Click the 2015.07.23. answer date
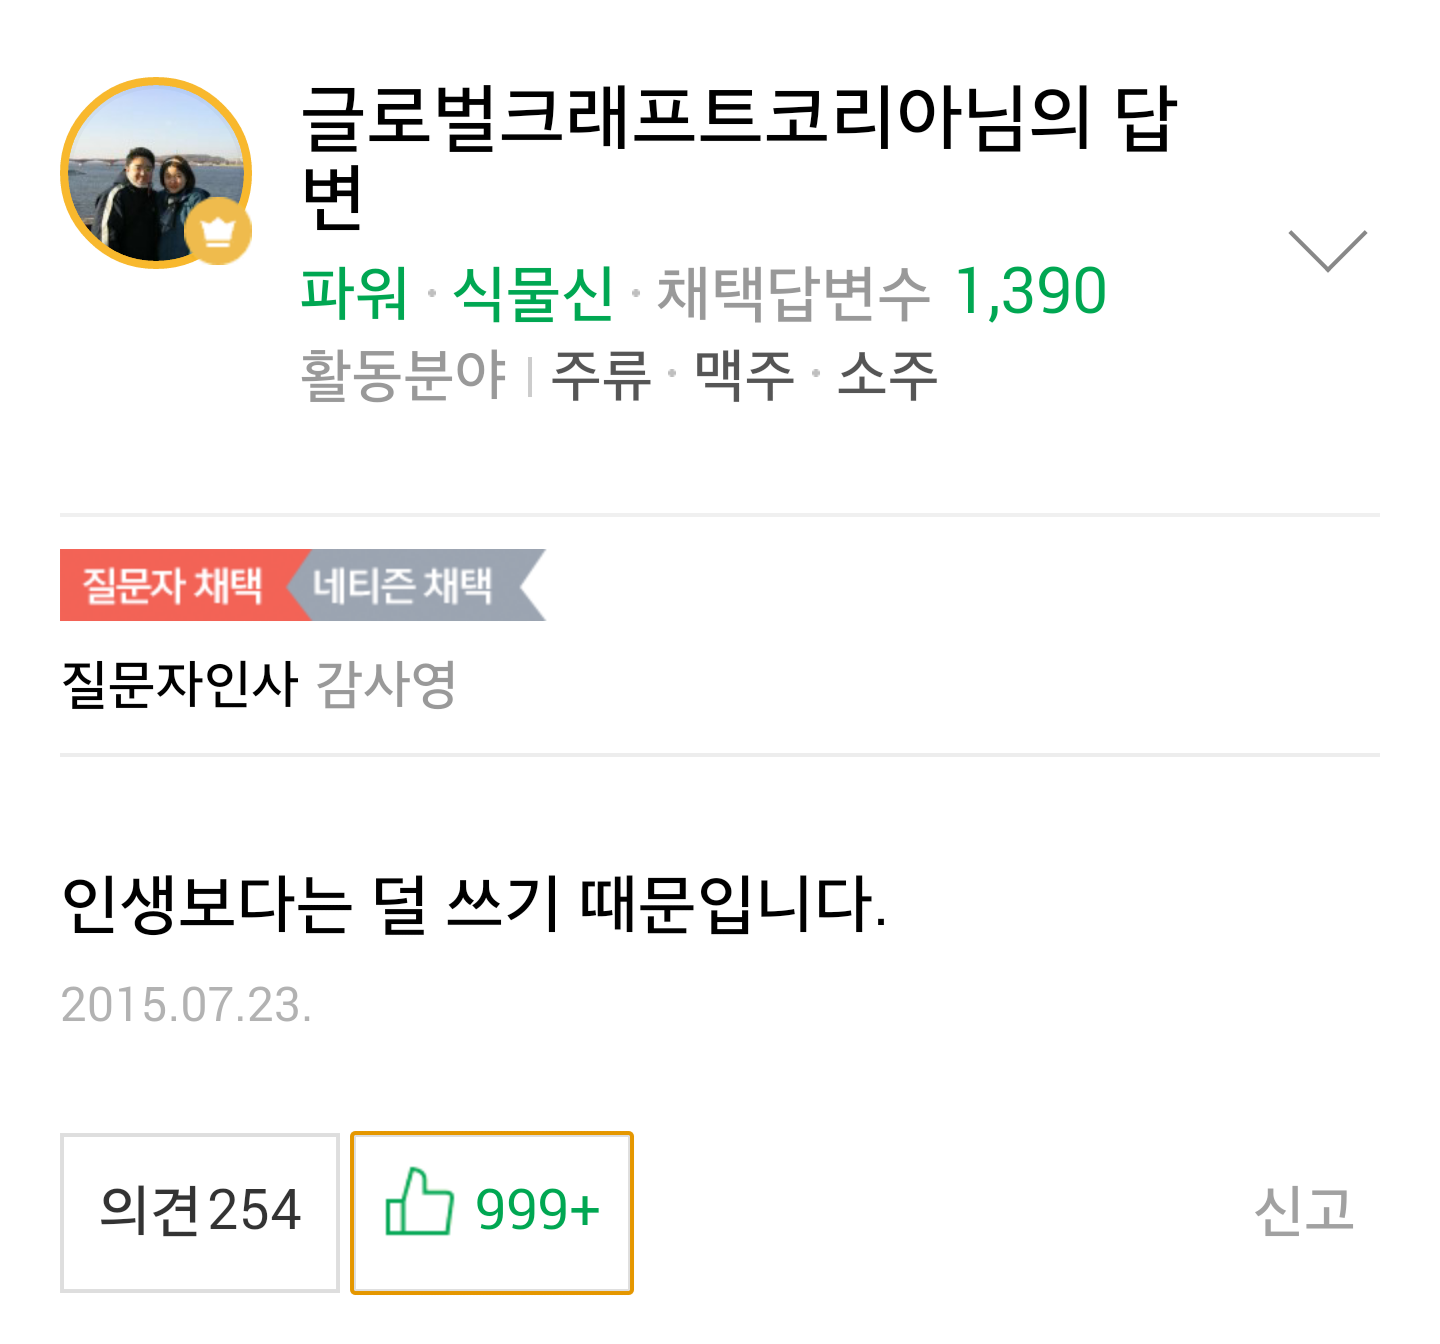1440x1344 pixels. tap(186, 1005)
